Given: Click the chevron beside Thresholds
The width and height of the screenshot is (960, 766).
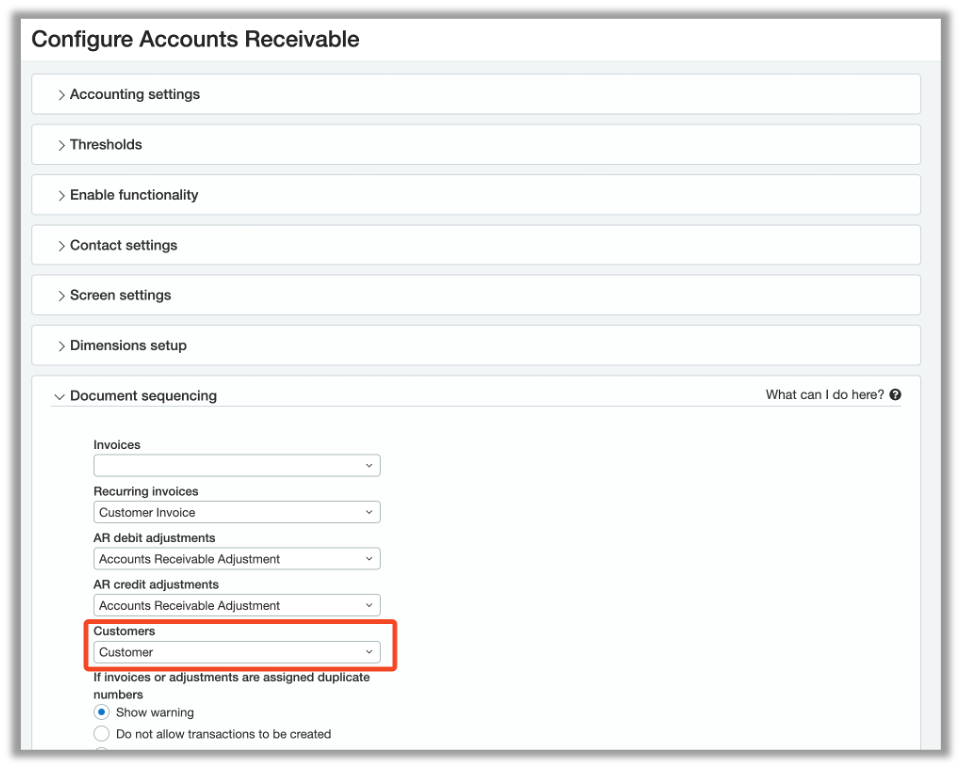Looking at the screenshot, I should [61, 144].
